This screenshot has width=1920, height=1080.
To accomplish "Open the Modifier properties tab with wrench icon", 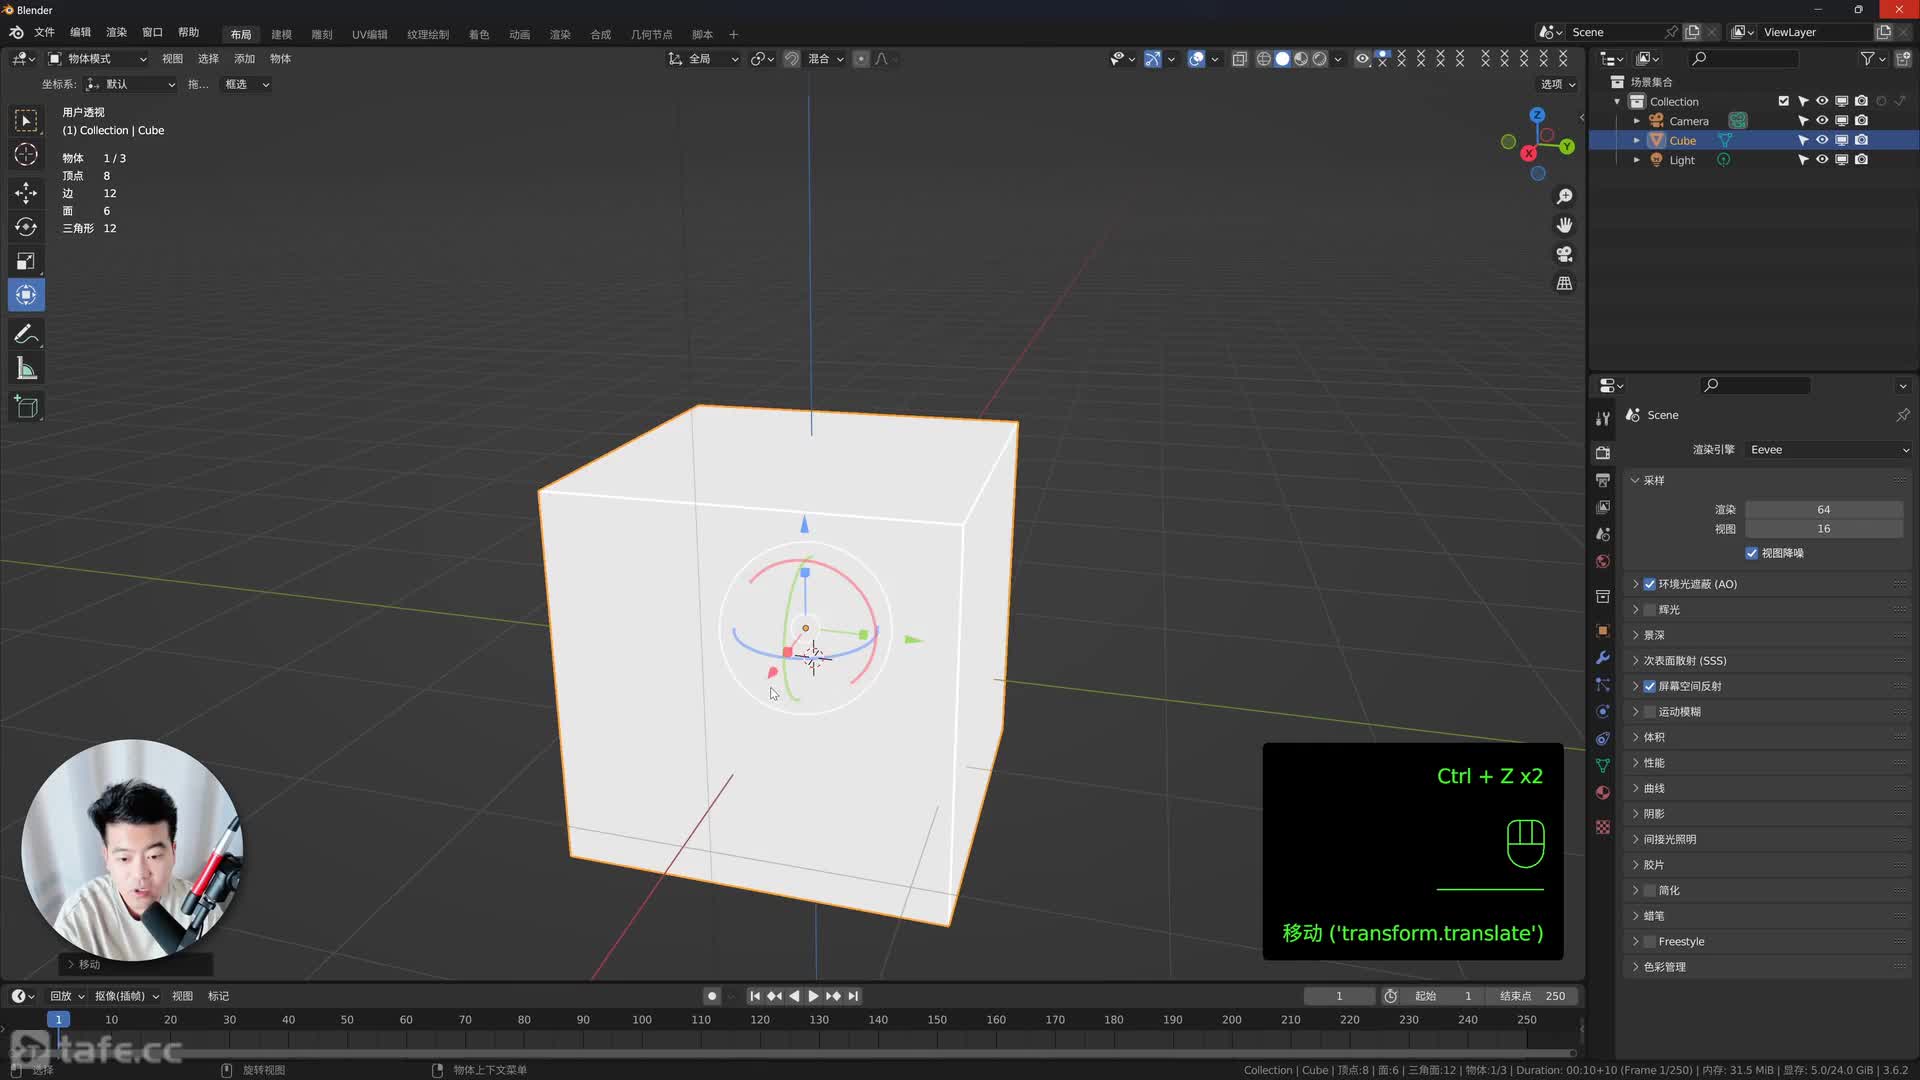I will tap(1602, 658).
